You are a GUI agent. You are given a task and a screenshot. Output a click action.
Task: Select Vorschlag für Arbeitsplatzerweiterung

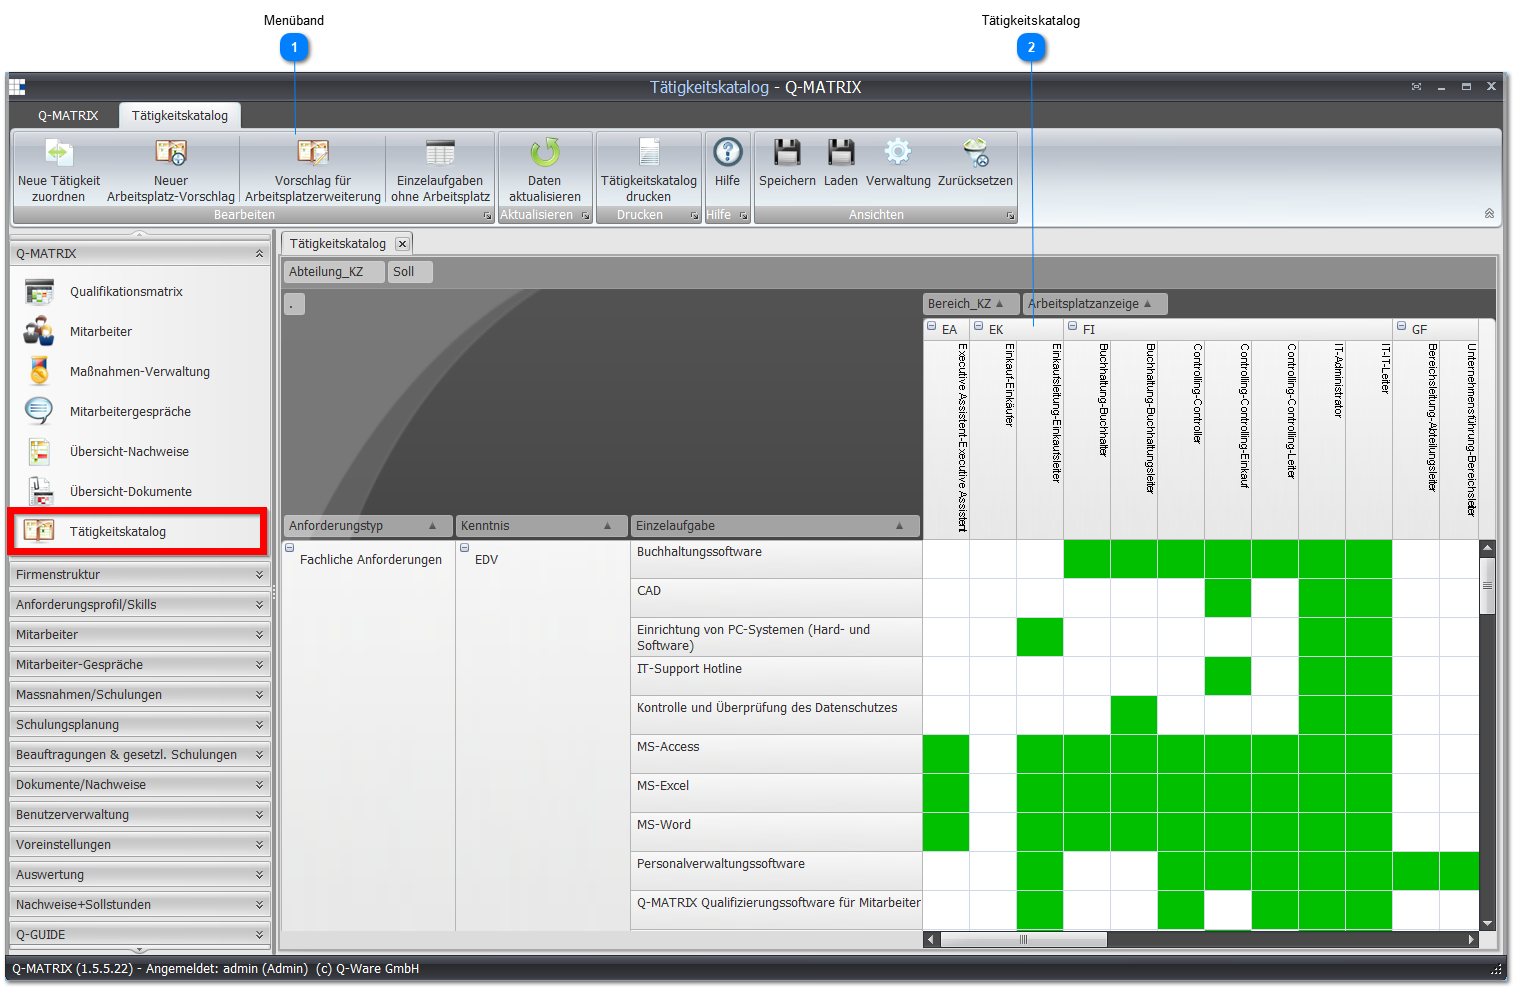coord(313,170)
